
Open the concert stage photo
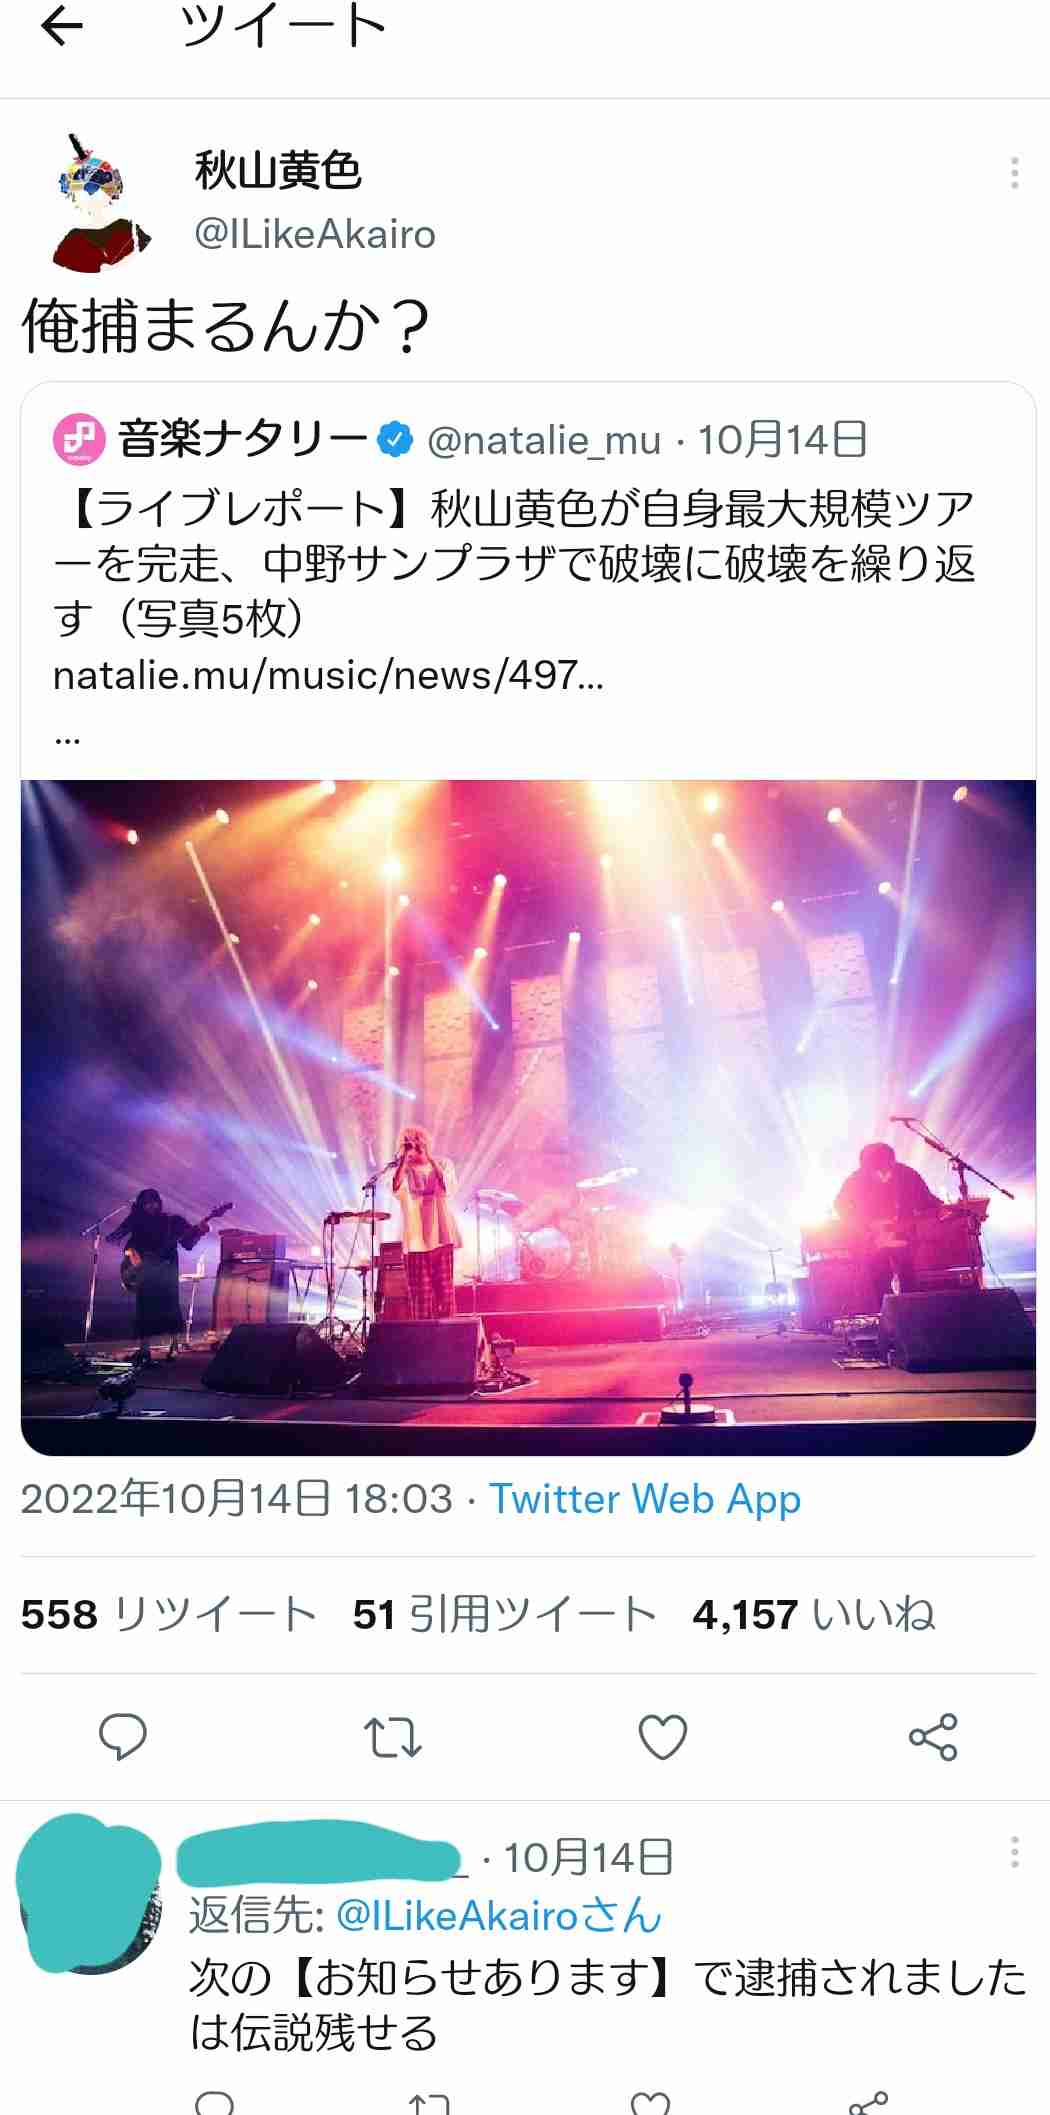tap(528, 1117)
